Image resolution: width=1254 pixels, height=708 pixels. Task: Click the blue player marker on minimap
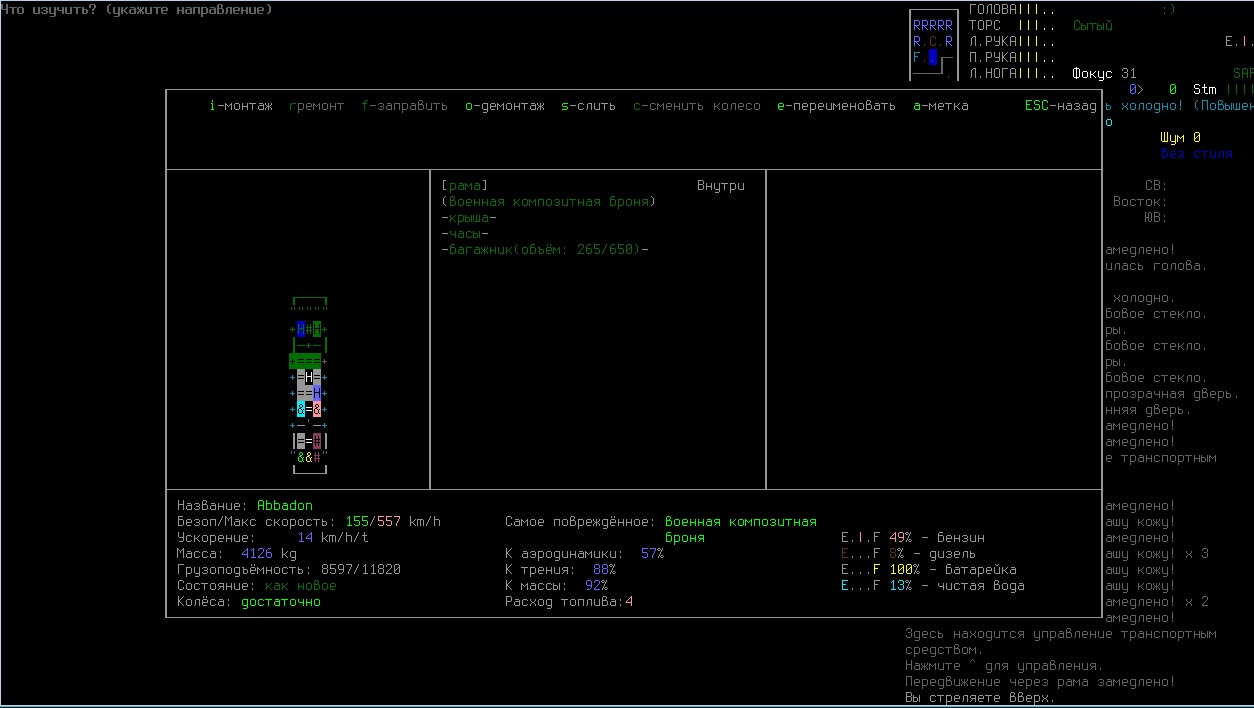click(933, 57)
